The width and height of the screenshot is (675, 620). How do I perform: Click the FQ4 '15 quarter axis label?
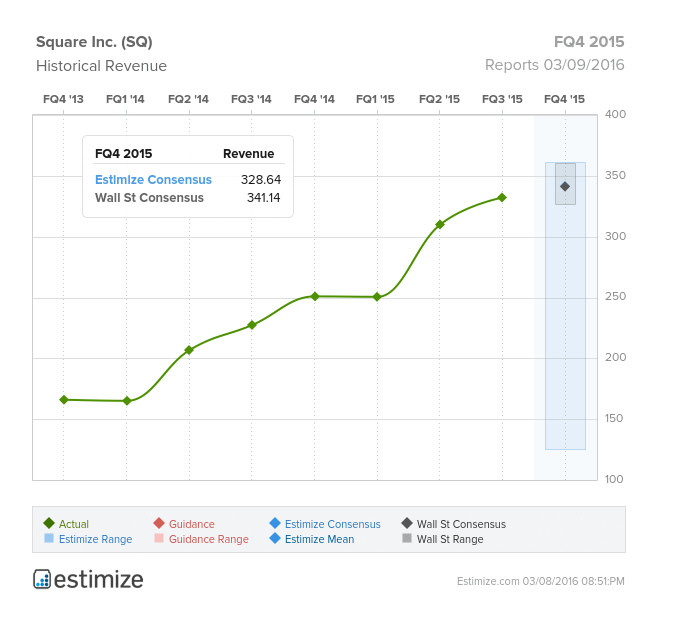(564, 99)
